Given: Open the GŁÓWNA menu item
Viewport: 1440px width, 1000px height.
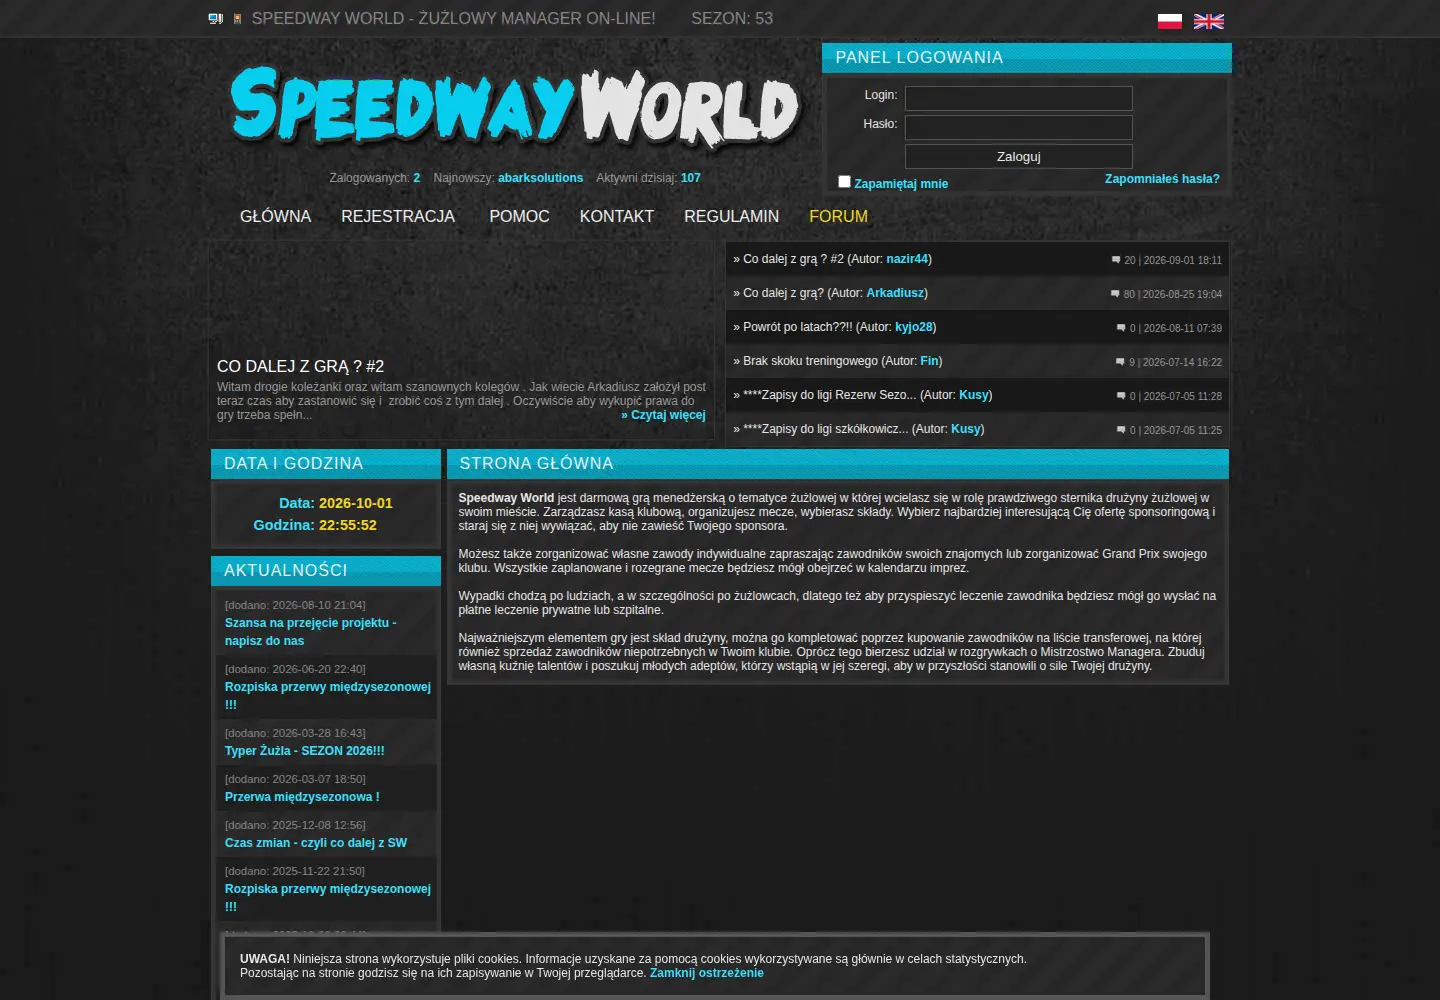Looking at the screenshot, I should point(275,216).
